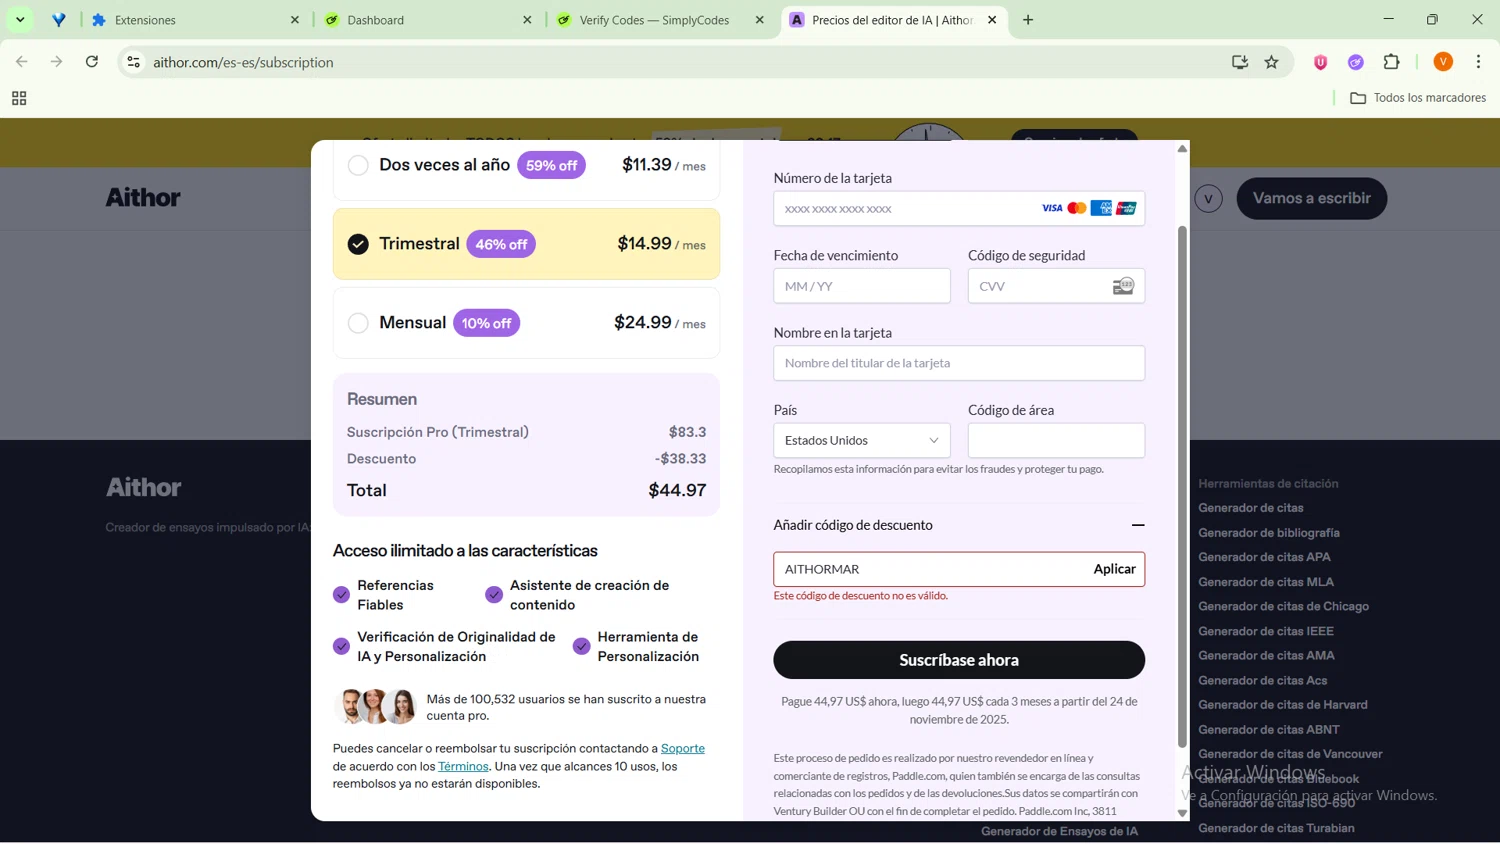Click the Aithor logo in the header
Screen dimensions: 1500x844
(143, 198)
